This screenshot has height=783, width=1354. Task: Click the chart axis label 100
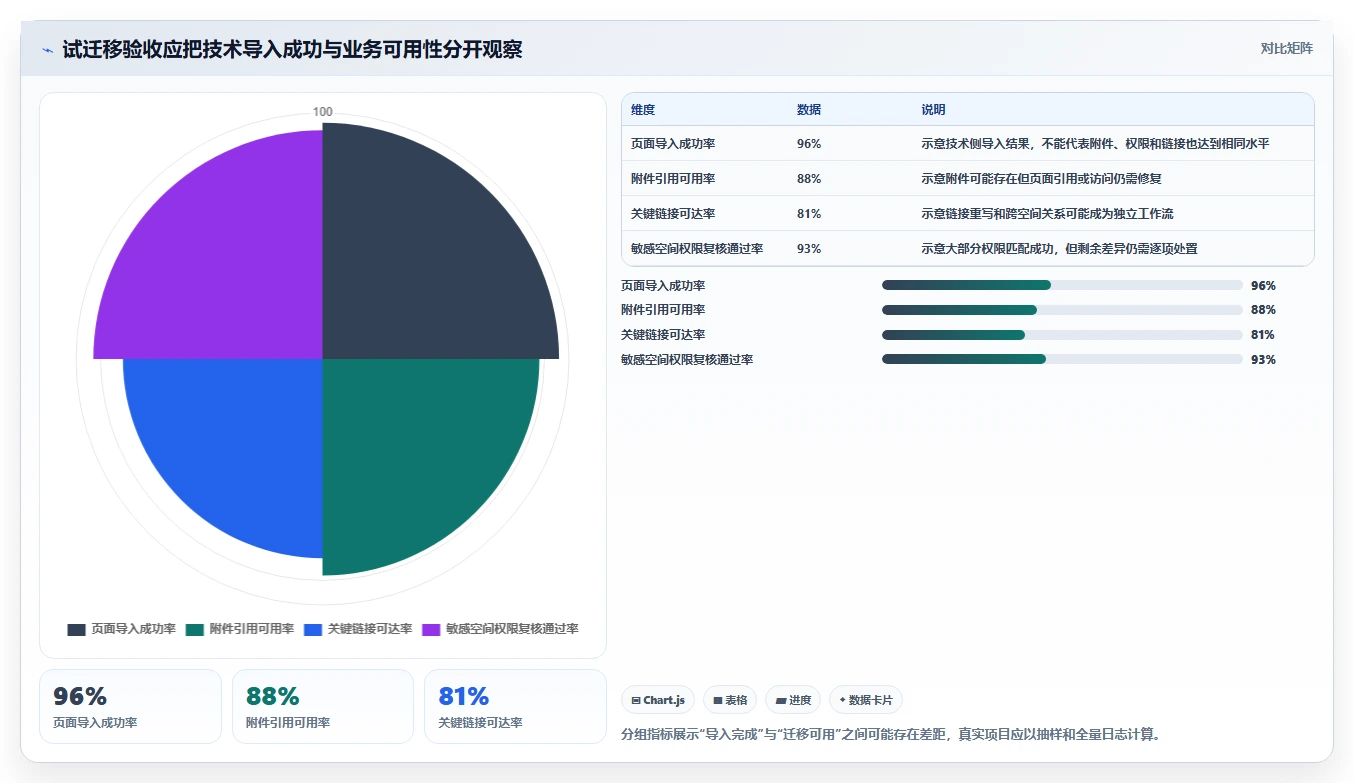[323, 112]
